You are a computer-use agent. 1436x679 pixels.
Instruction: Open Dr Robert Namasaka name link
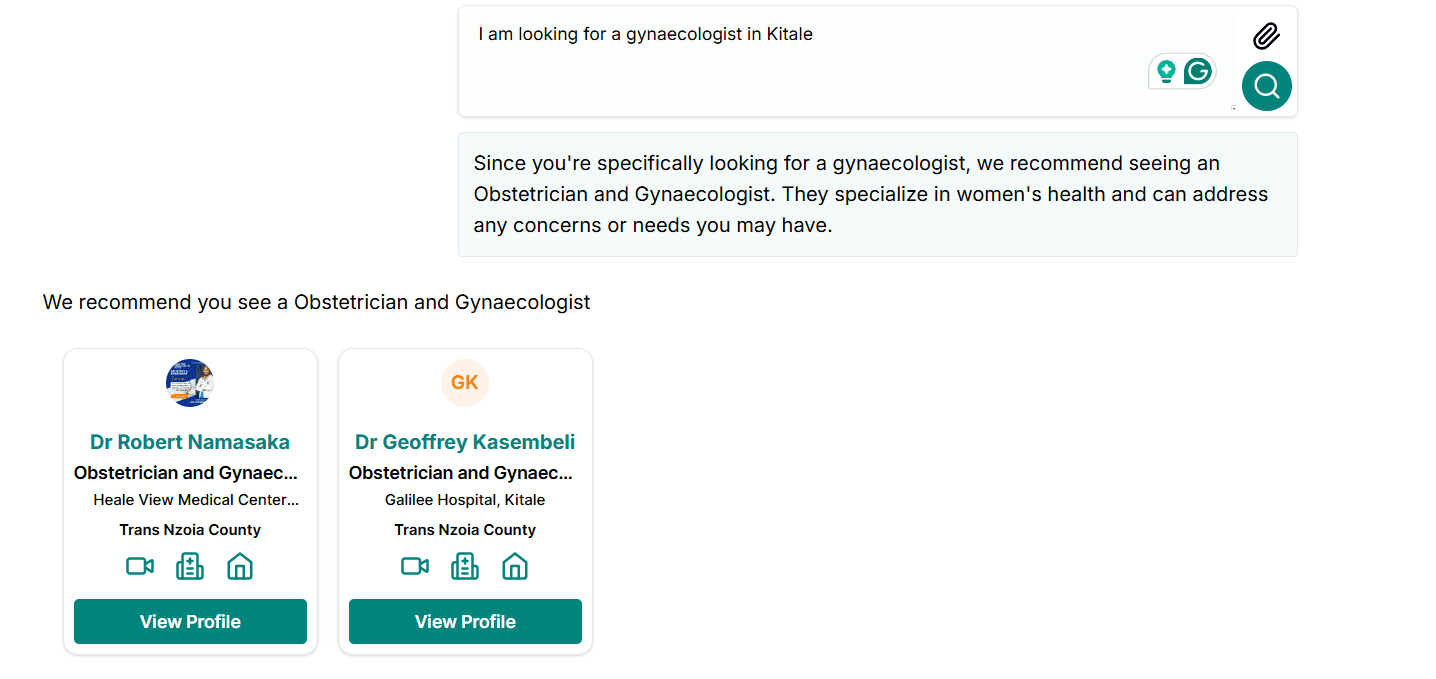tap(190, 442)
